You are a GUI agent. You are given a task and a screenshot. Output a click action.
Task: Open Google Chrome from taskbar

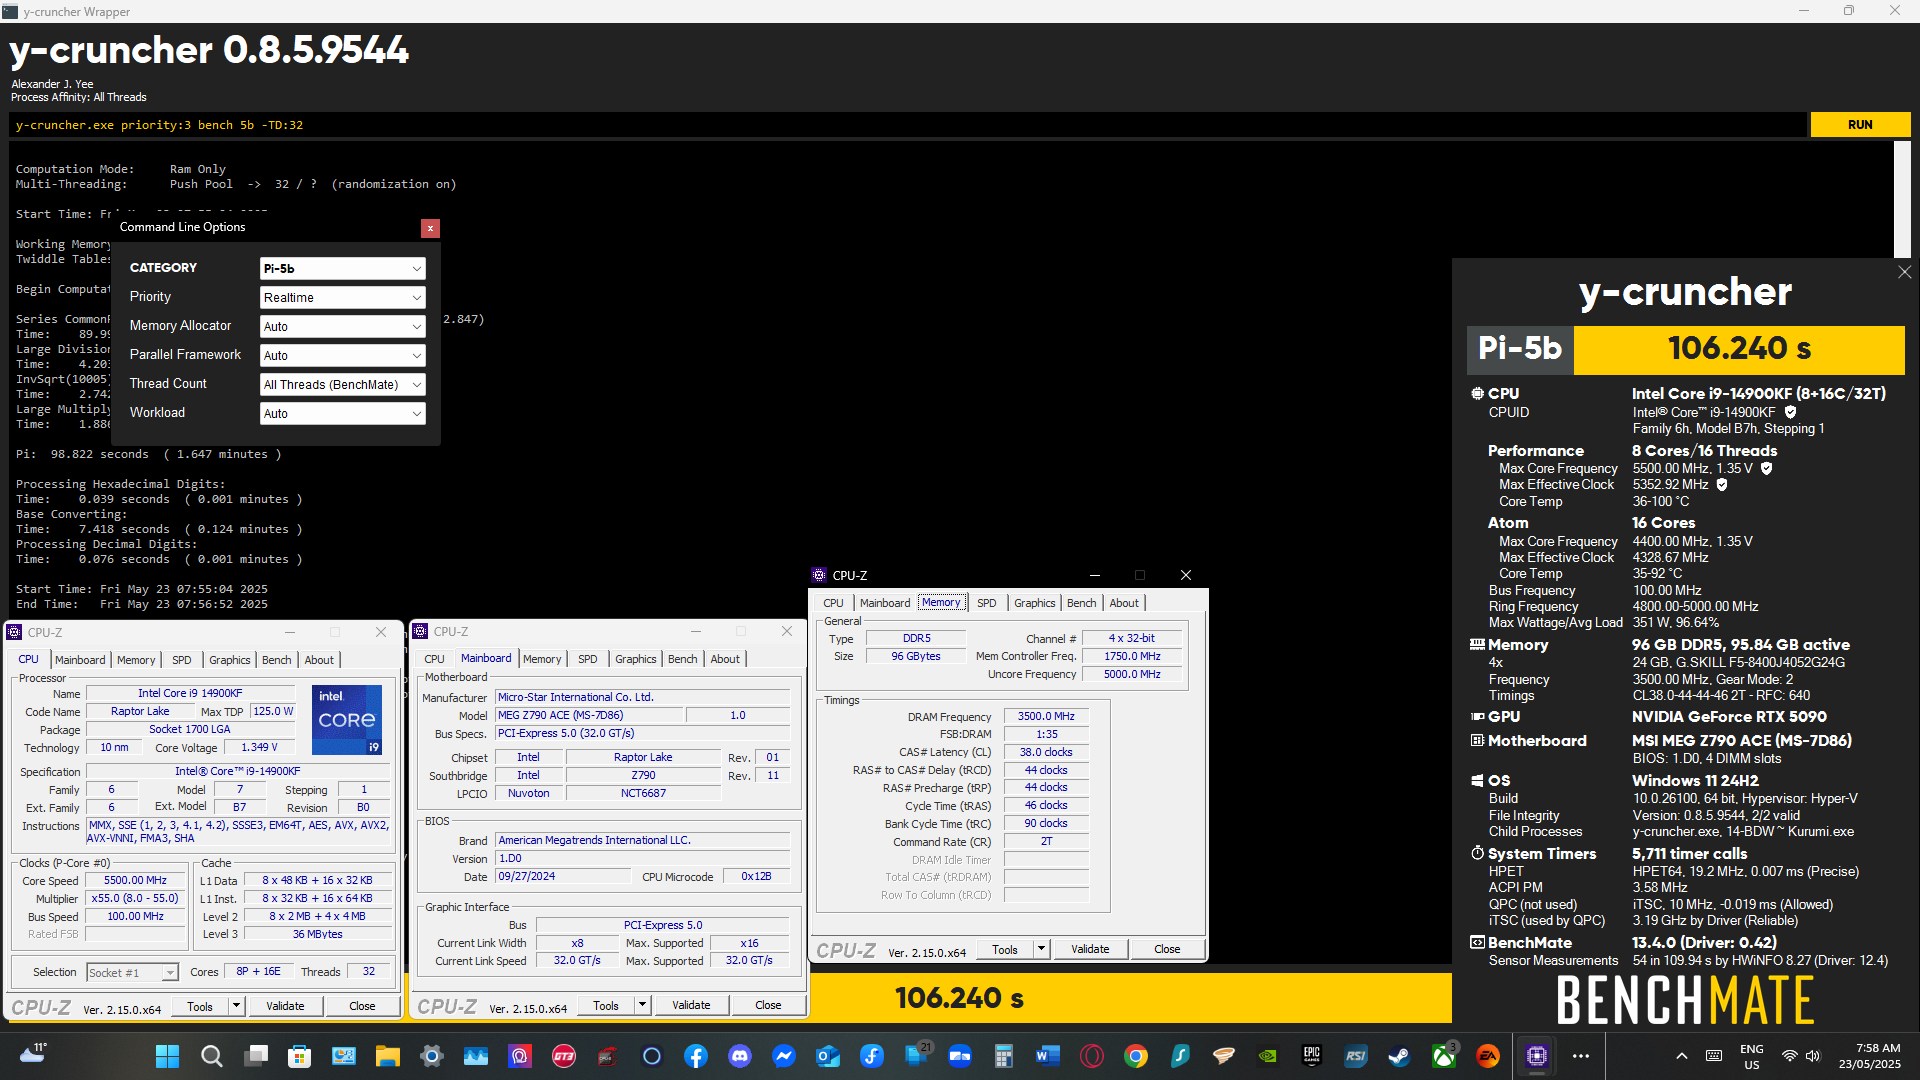[x=1135, y=1056]
